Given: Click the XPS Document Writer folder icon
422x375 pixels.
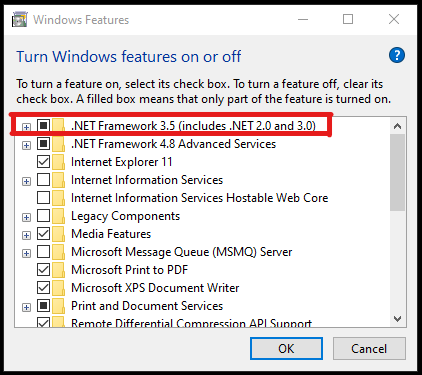Looking at the screenshot, I should [x=58, y=288].
